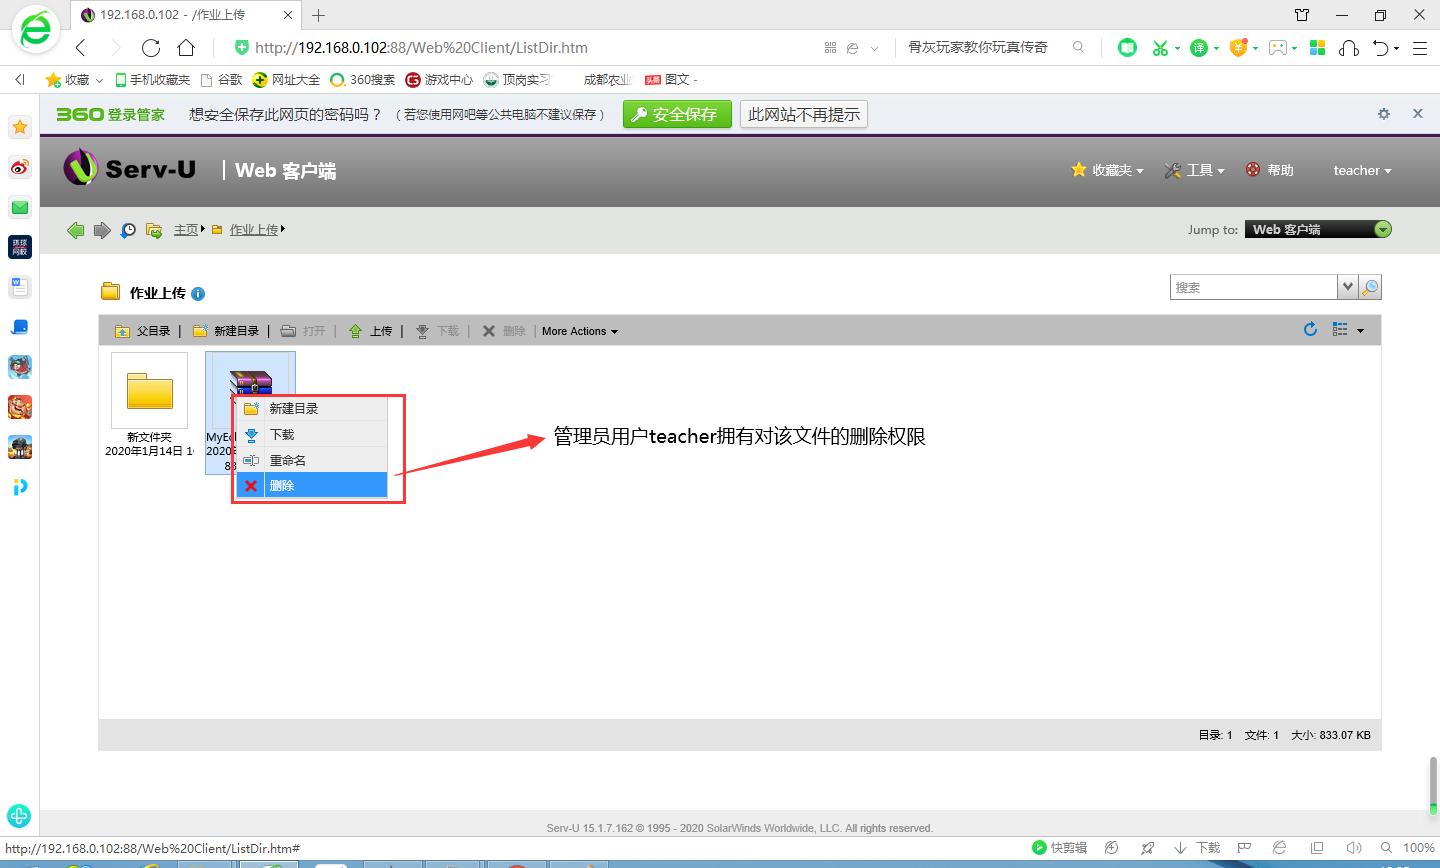The height and width of the screenshot is (868, 1440).
Task: Click 父目录 in the file toolbar
Action: [x=143, y=331]
